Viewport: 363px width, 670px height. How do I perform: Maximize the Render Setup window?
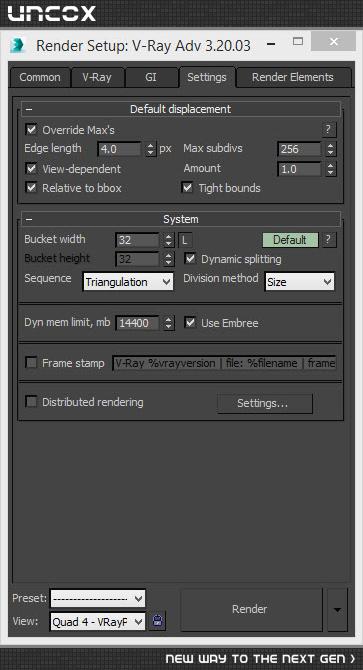pos(298,41)
